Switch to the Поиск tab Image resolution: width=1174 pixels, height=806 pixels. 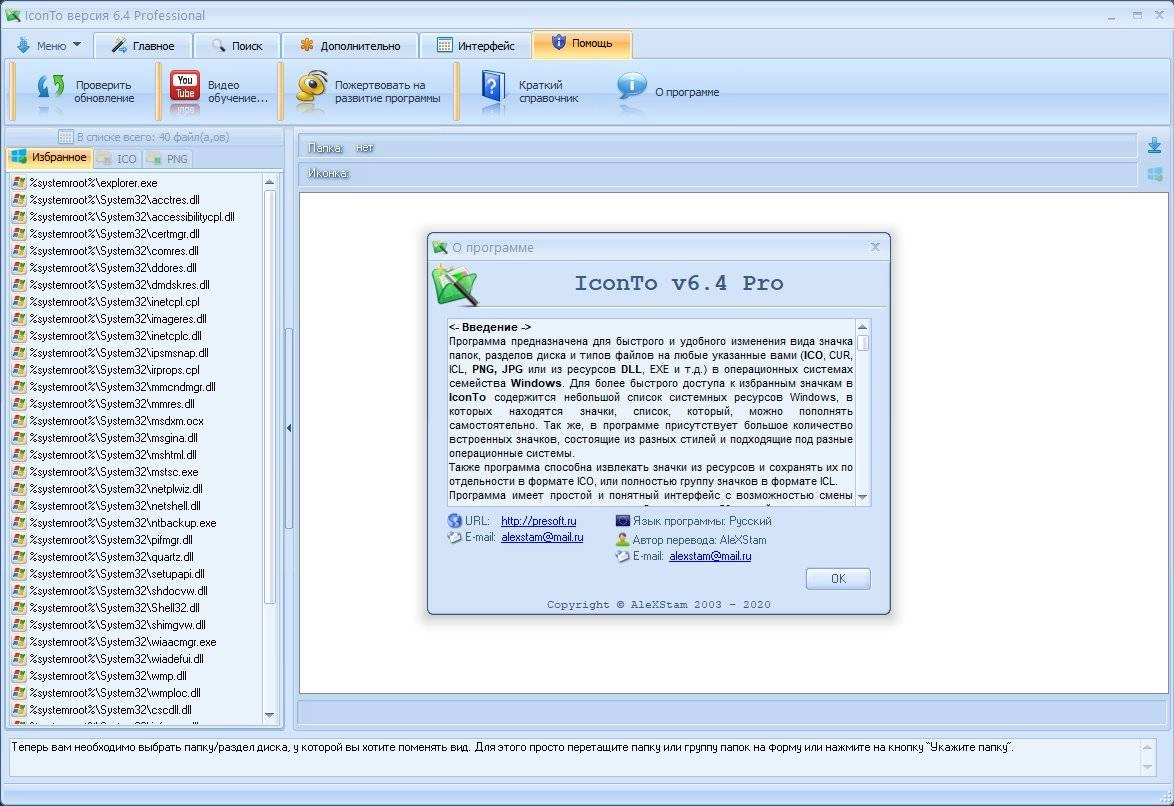click(237, 46)
